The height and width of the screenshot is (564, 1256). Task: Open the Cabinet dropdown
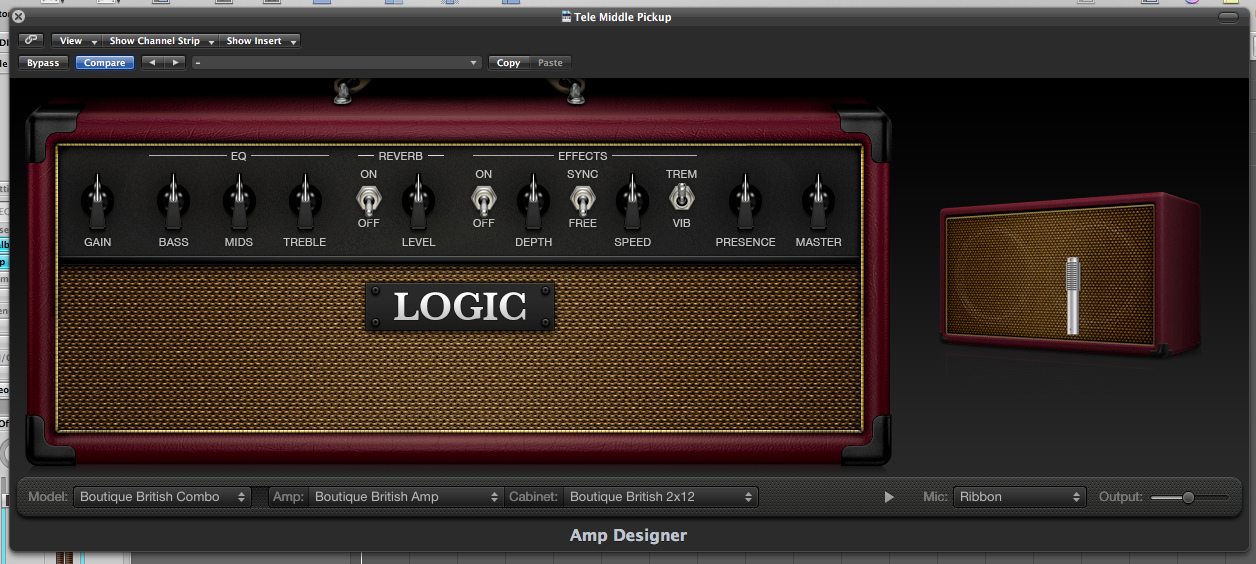tap(661, 497)
